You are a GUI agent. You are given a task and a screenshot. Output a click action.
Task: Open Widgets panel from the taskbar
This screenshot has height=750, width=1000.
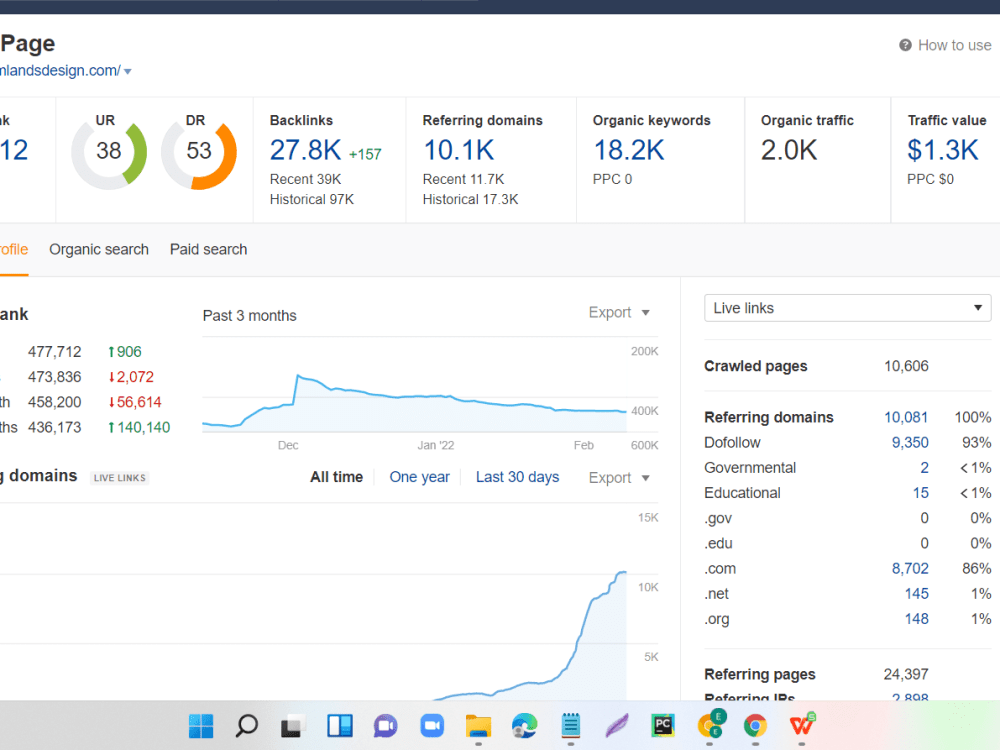pos(340,726)
